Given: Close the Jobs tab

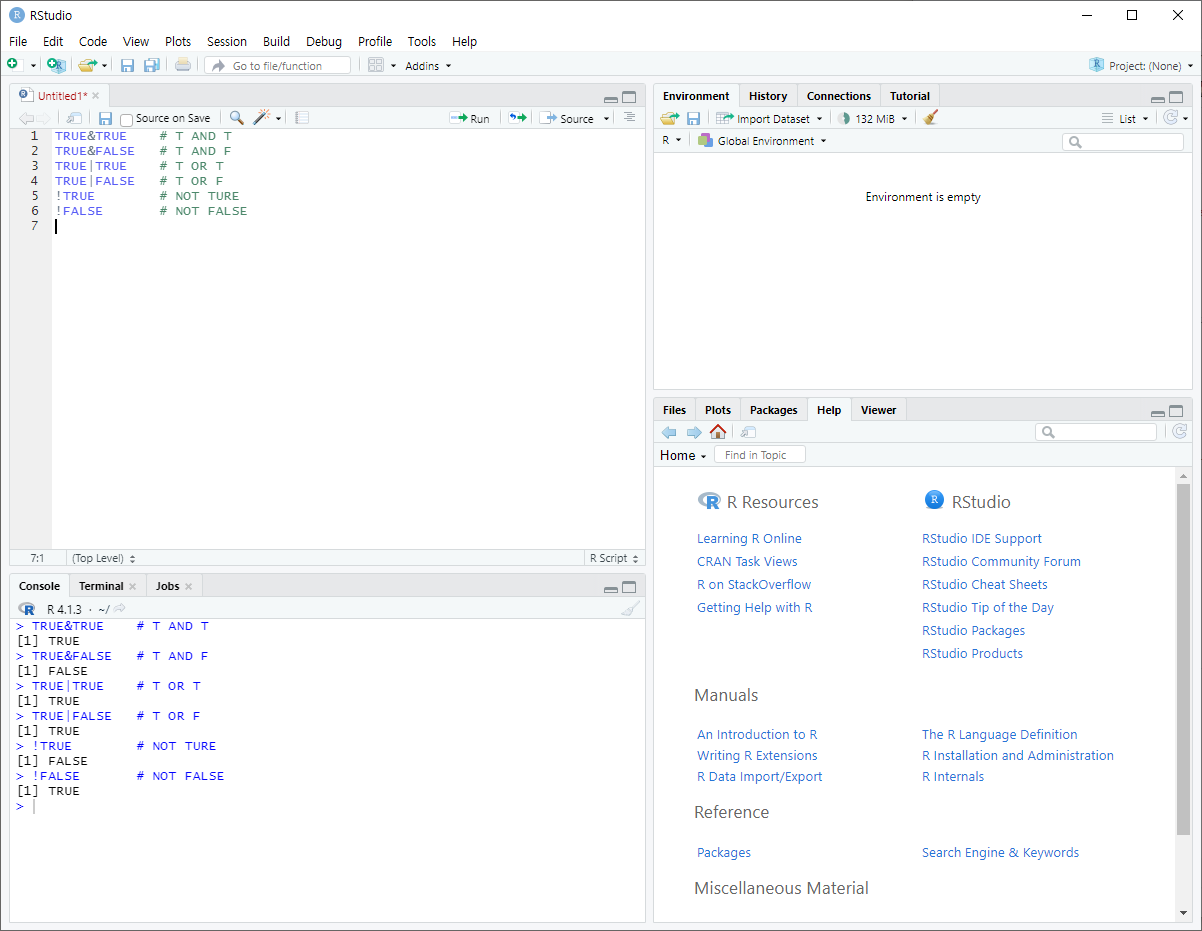Looking at the screenshot, I should (x=188, y=586).
